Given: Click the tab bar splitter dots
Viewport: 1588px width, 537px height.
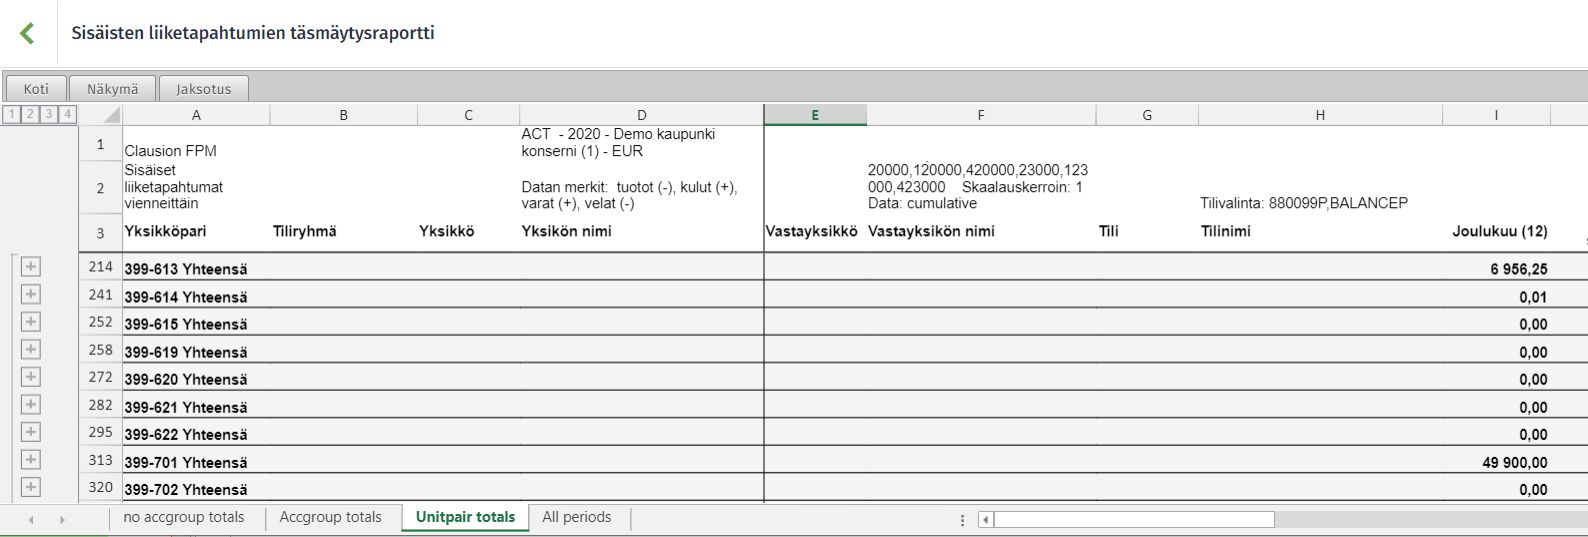Looking at the screenshot, I should (x=962, y=520).
